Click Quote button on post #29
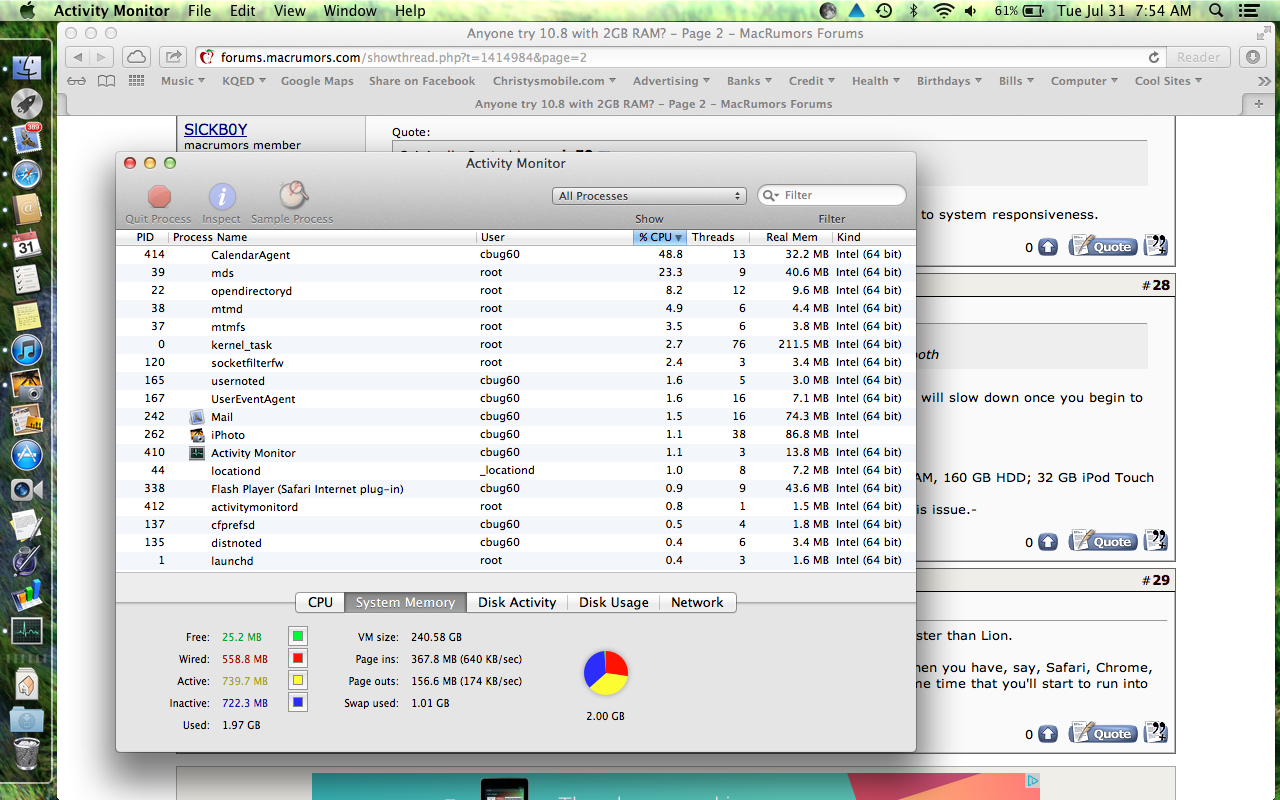Image resolution: width=1280 pixels, height=800 pixels. [x=1102, y=734]
